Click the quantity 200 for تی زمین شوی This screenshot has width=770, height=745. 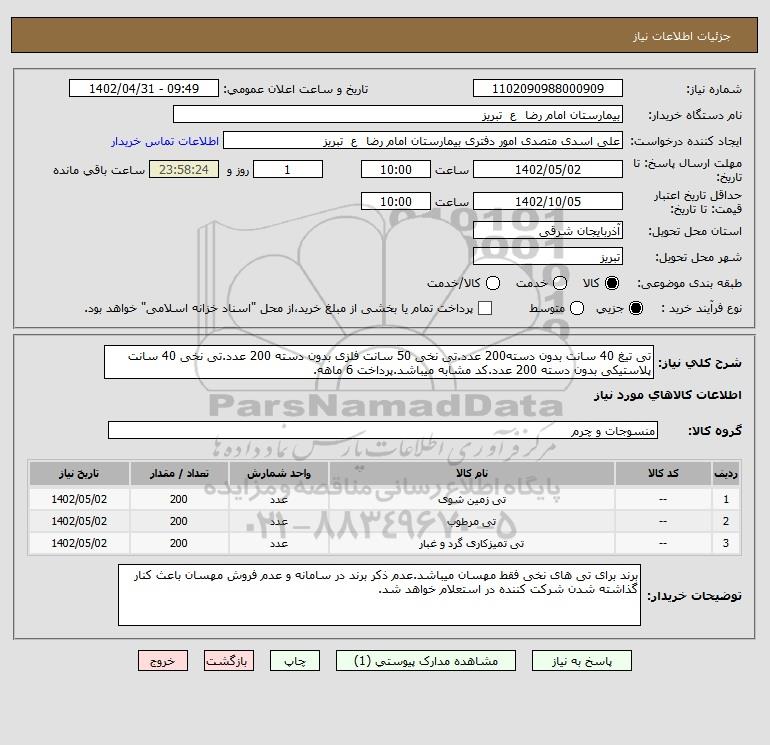179,499
